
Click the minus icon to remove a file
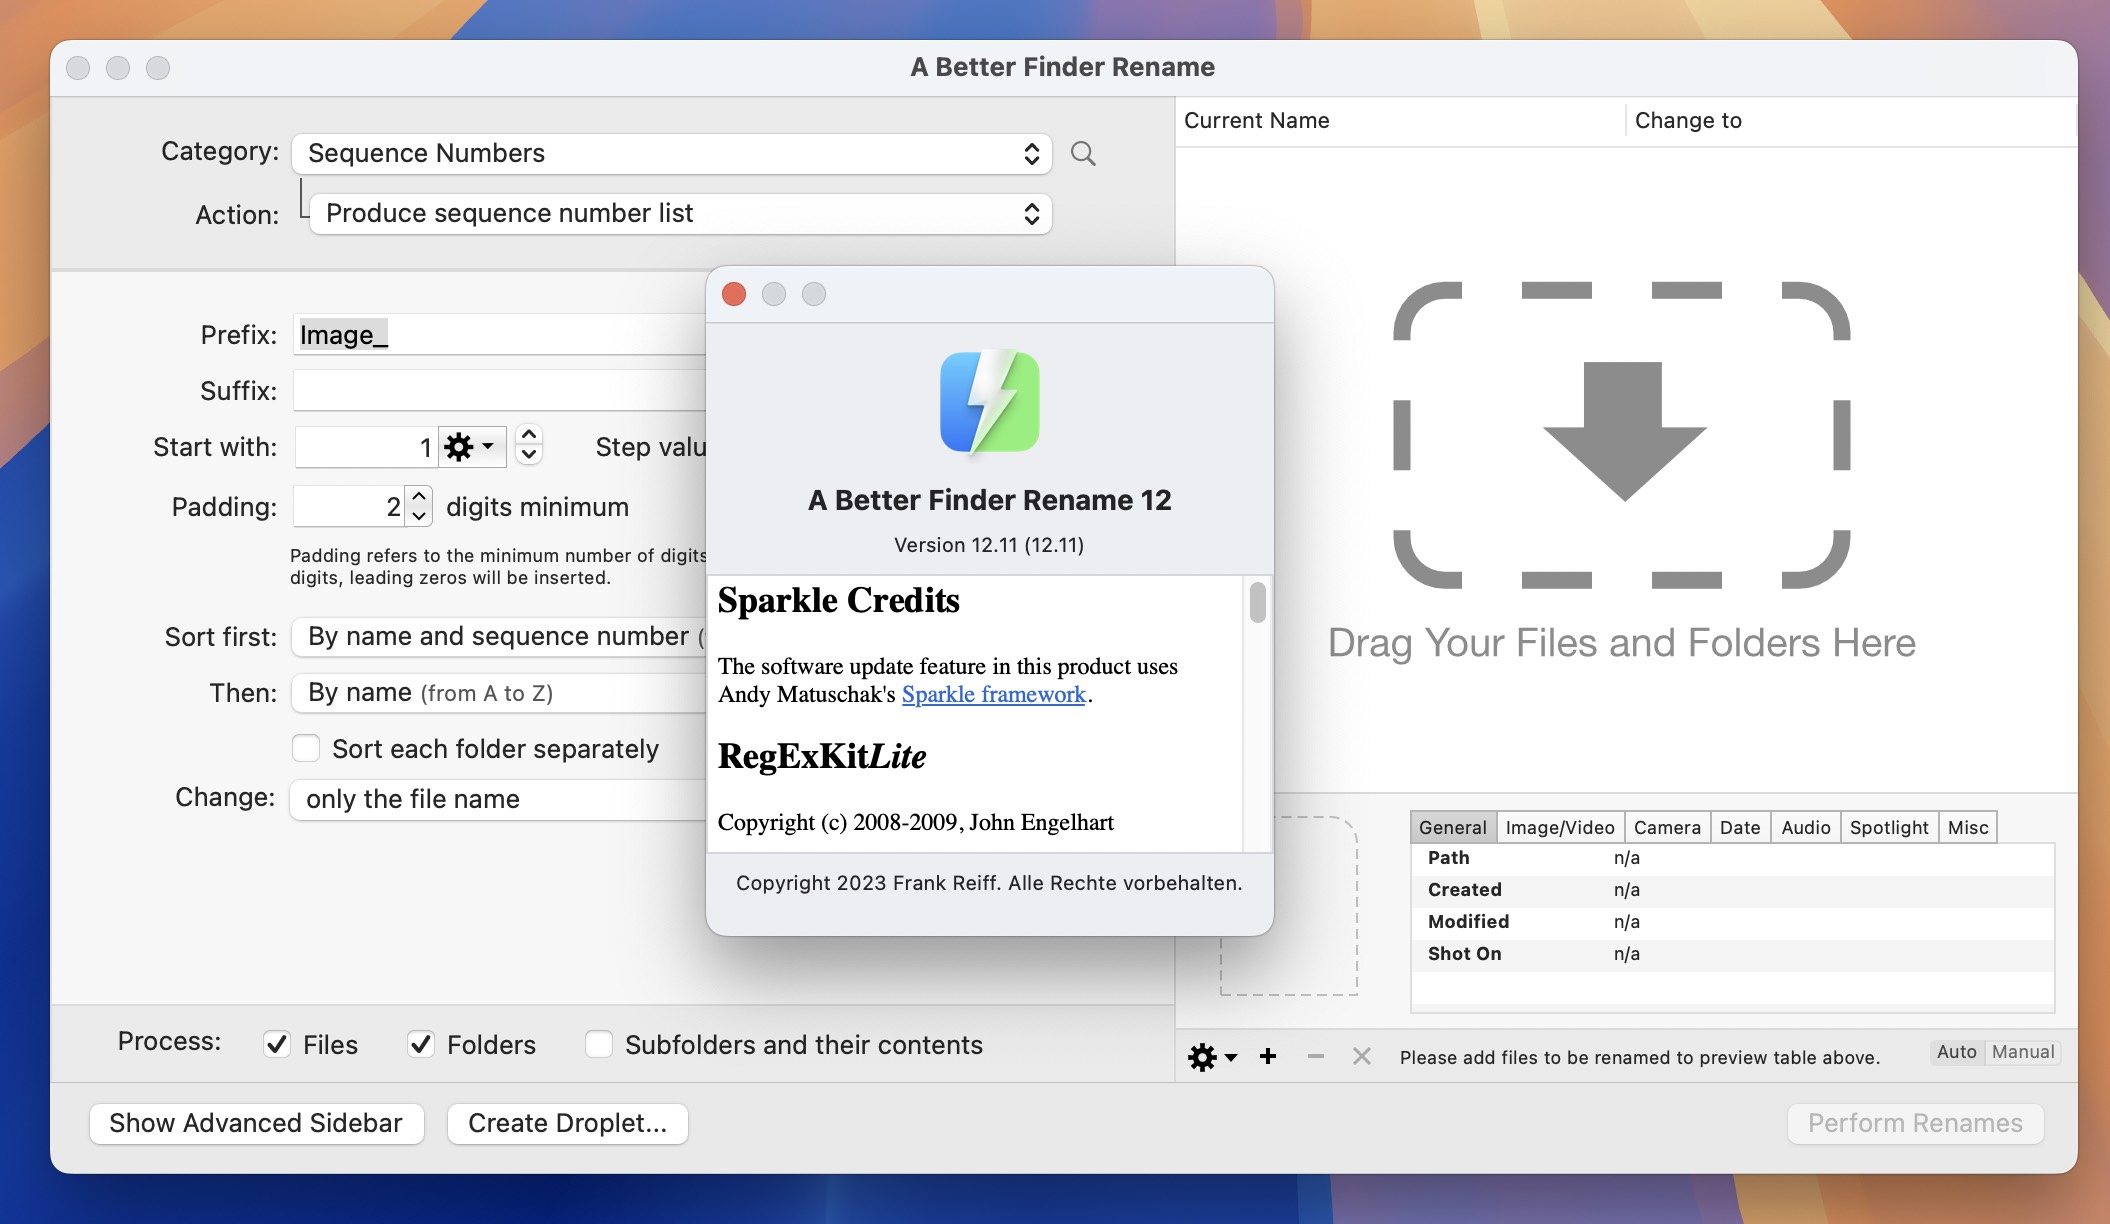point(1316,1056)
